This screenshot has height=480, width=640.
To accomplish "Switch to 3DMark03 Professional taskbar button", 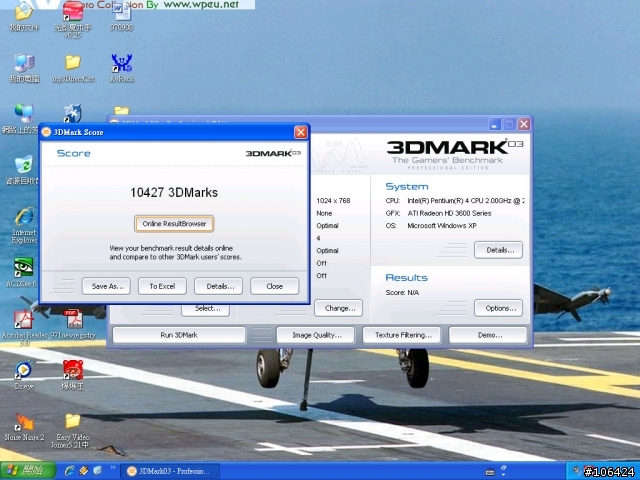I will click(x=171, y=471).
